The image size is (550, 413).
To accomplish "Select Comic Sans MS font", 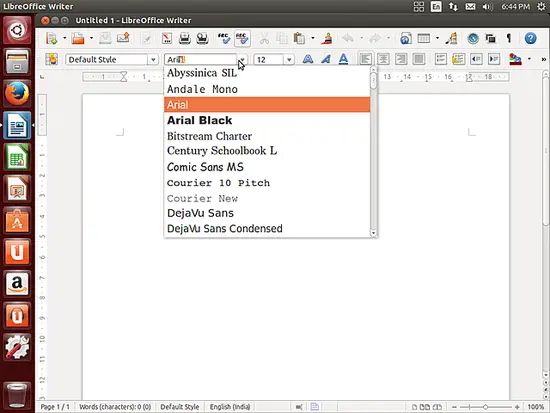I will click(x=267, y=167).
